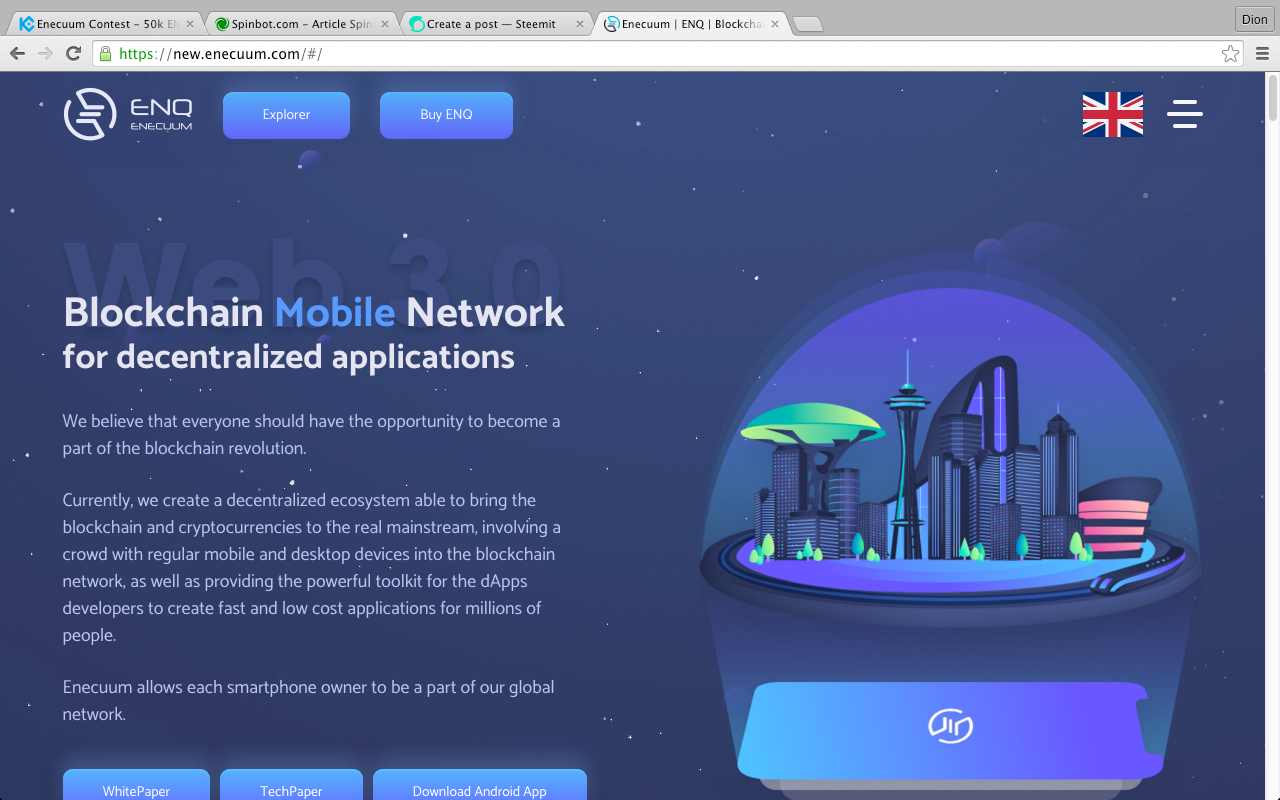Switch to the Create a post Steemit tab
This screenshot has height=800, width=1280.
pyautogui.click(x=497, y=23)
